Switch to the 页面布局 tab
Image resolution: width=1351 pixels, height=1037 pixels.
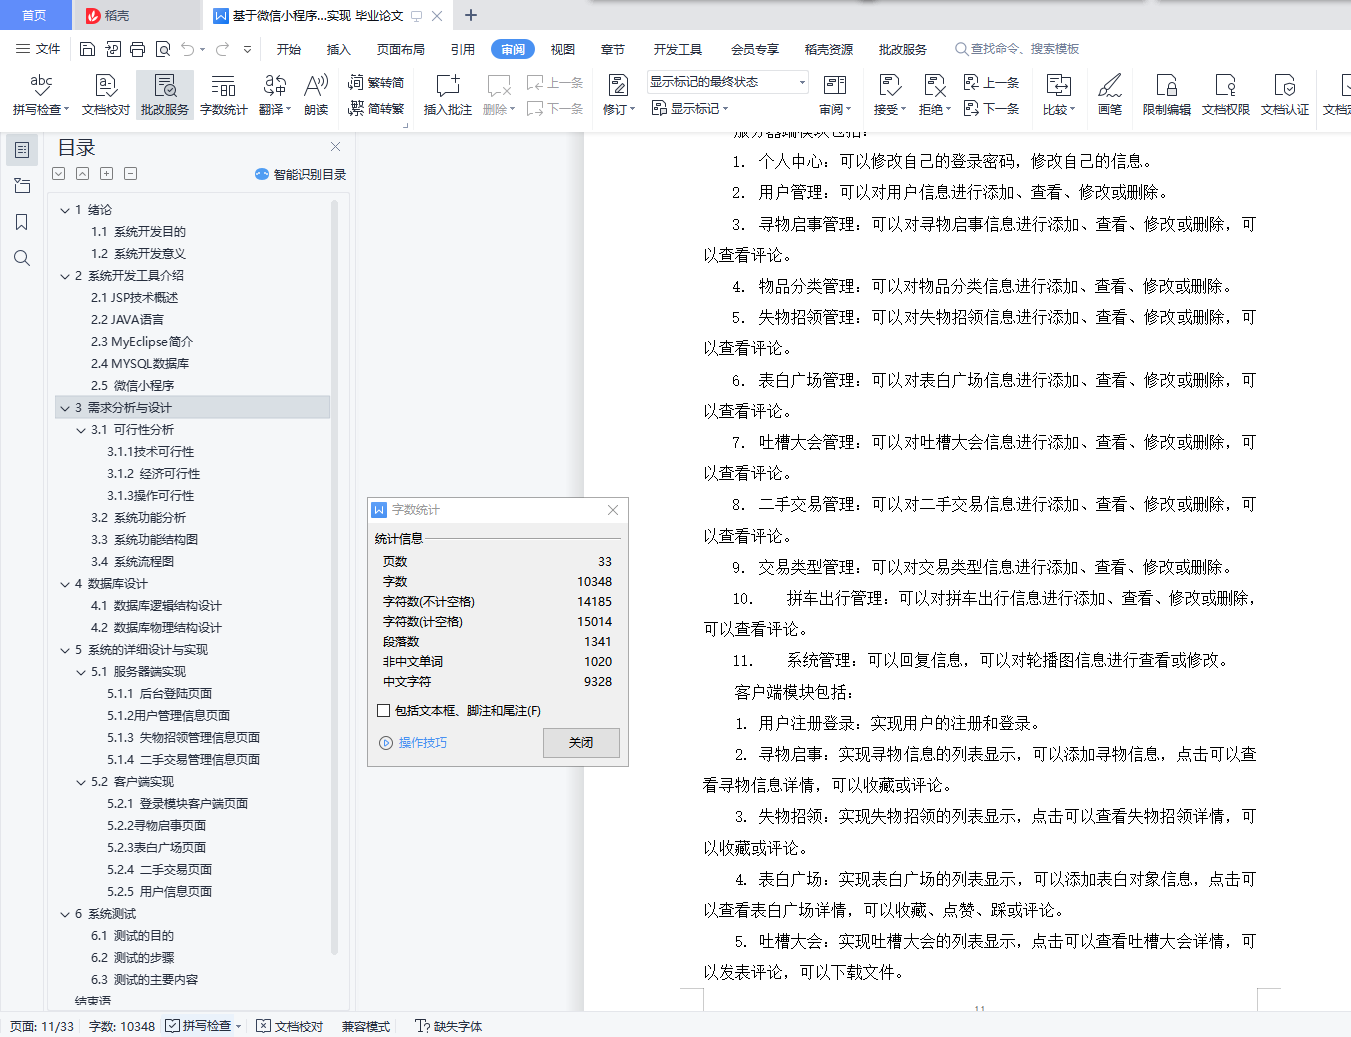(x=401, y=49)
